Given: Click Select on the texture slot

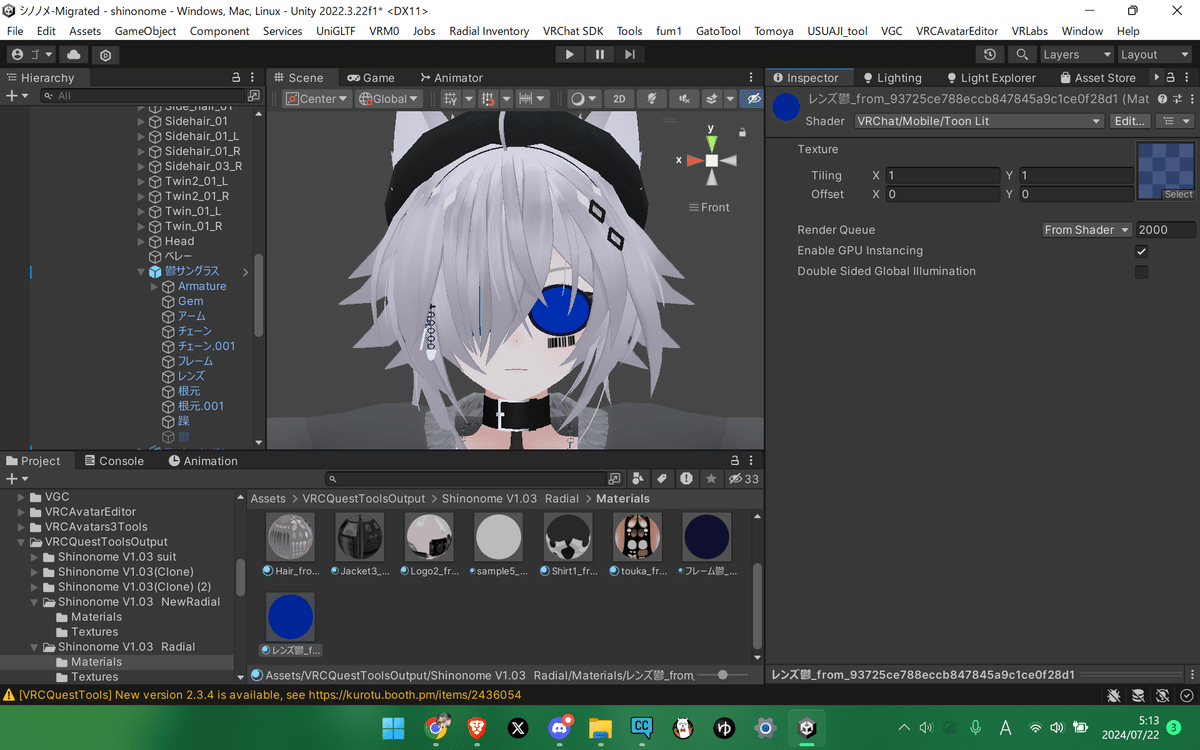Looking at the screenshot, I should [x=1178, y=195].
